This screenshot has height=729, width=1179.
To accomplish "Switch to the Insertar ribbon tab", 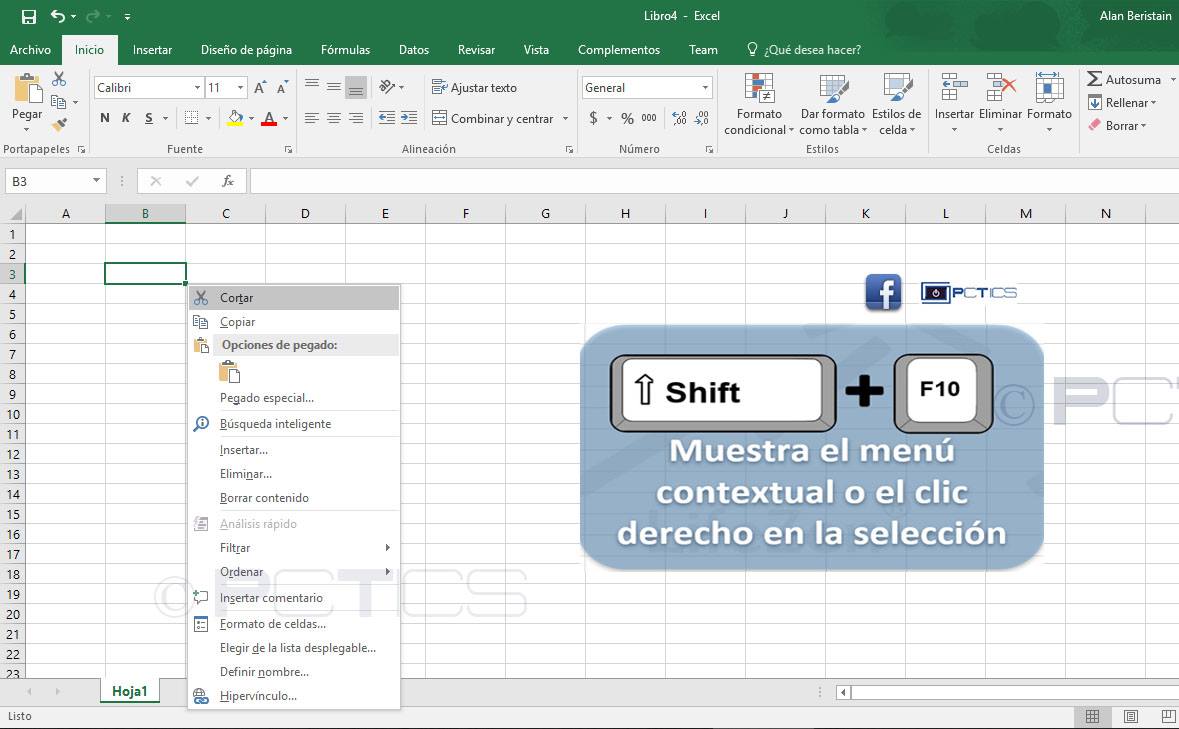I will pyautogui.click(x=152, y=50).
